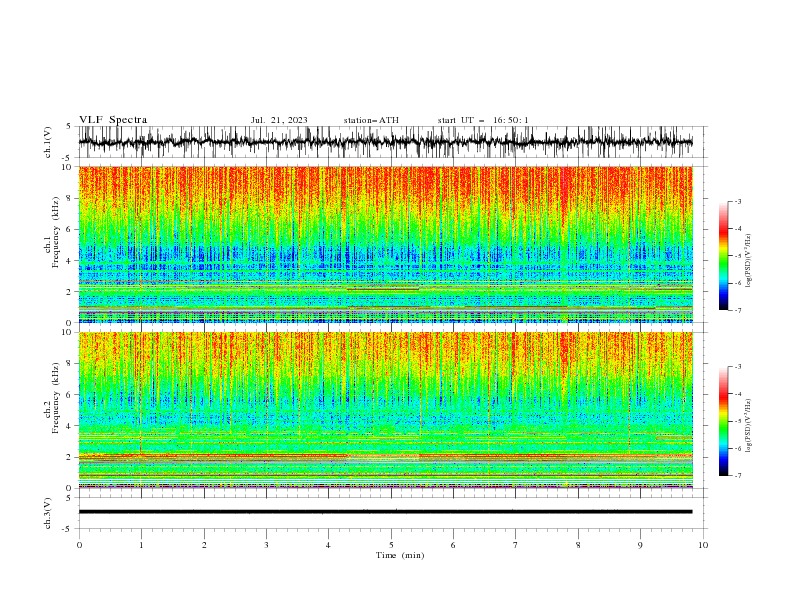Screen dimensions: 792x612
Task: Click the ch.2 frequency tick "8"
Action: pos(70,364)
